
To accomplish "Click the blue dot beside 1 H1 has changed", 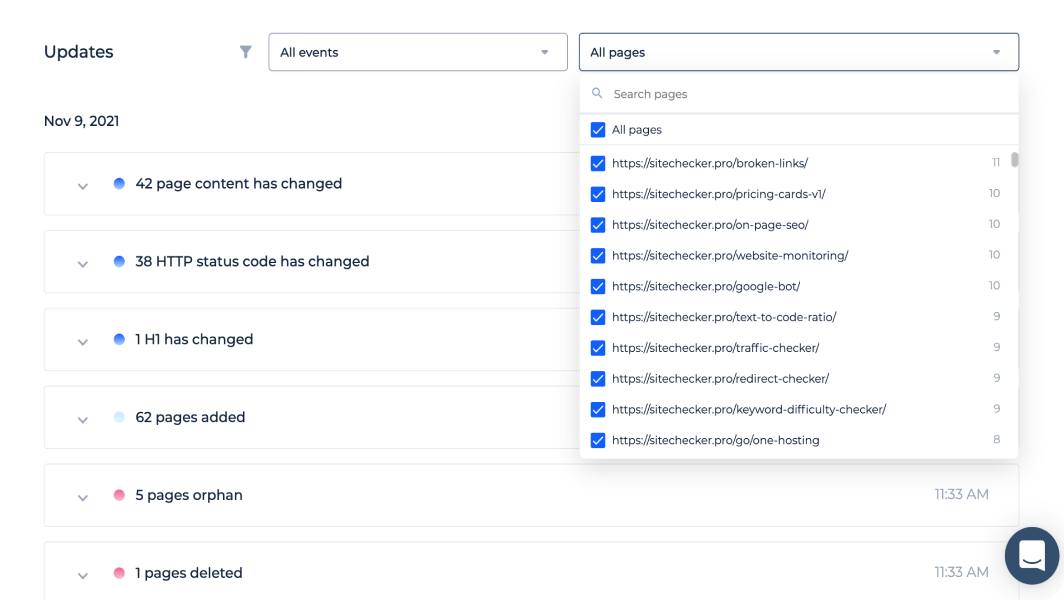I will pos(119,339).
